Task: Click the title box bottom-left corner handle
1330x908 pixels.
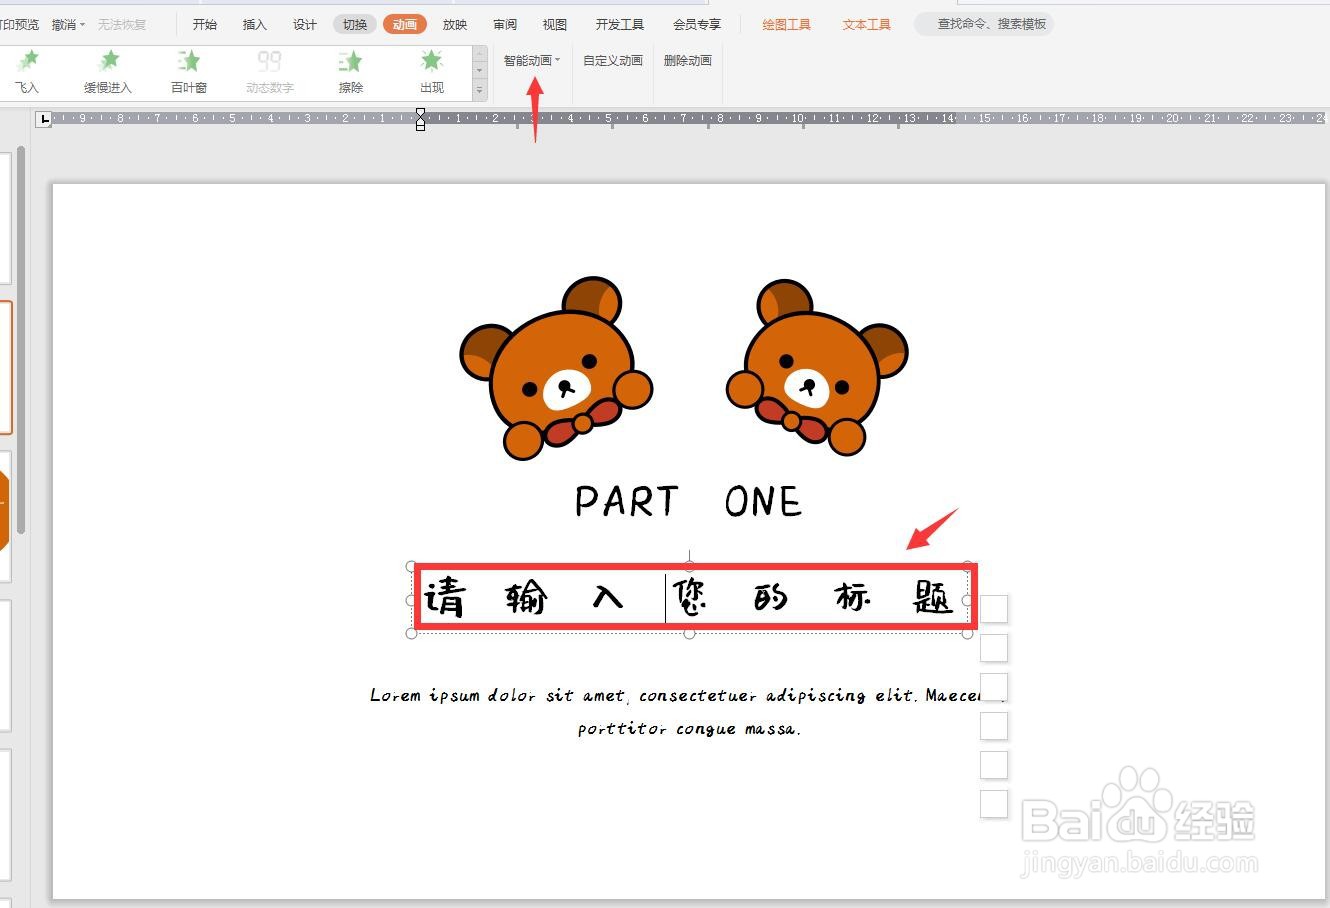Action: pyautogui.click(x=411, y=633)
